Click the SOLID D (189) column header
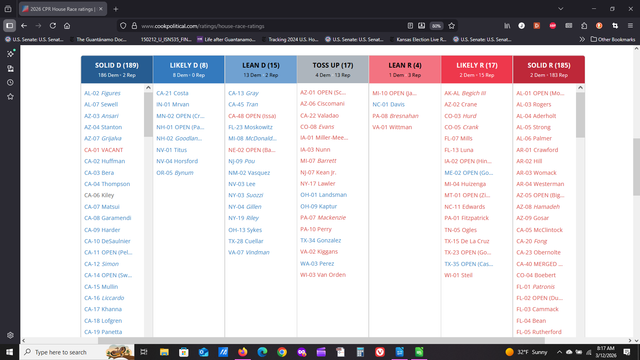This screenshot has width=640, height=360. click(117, 69)
